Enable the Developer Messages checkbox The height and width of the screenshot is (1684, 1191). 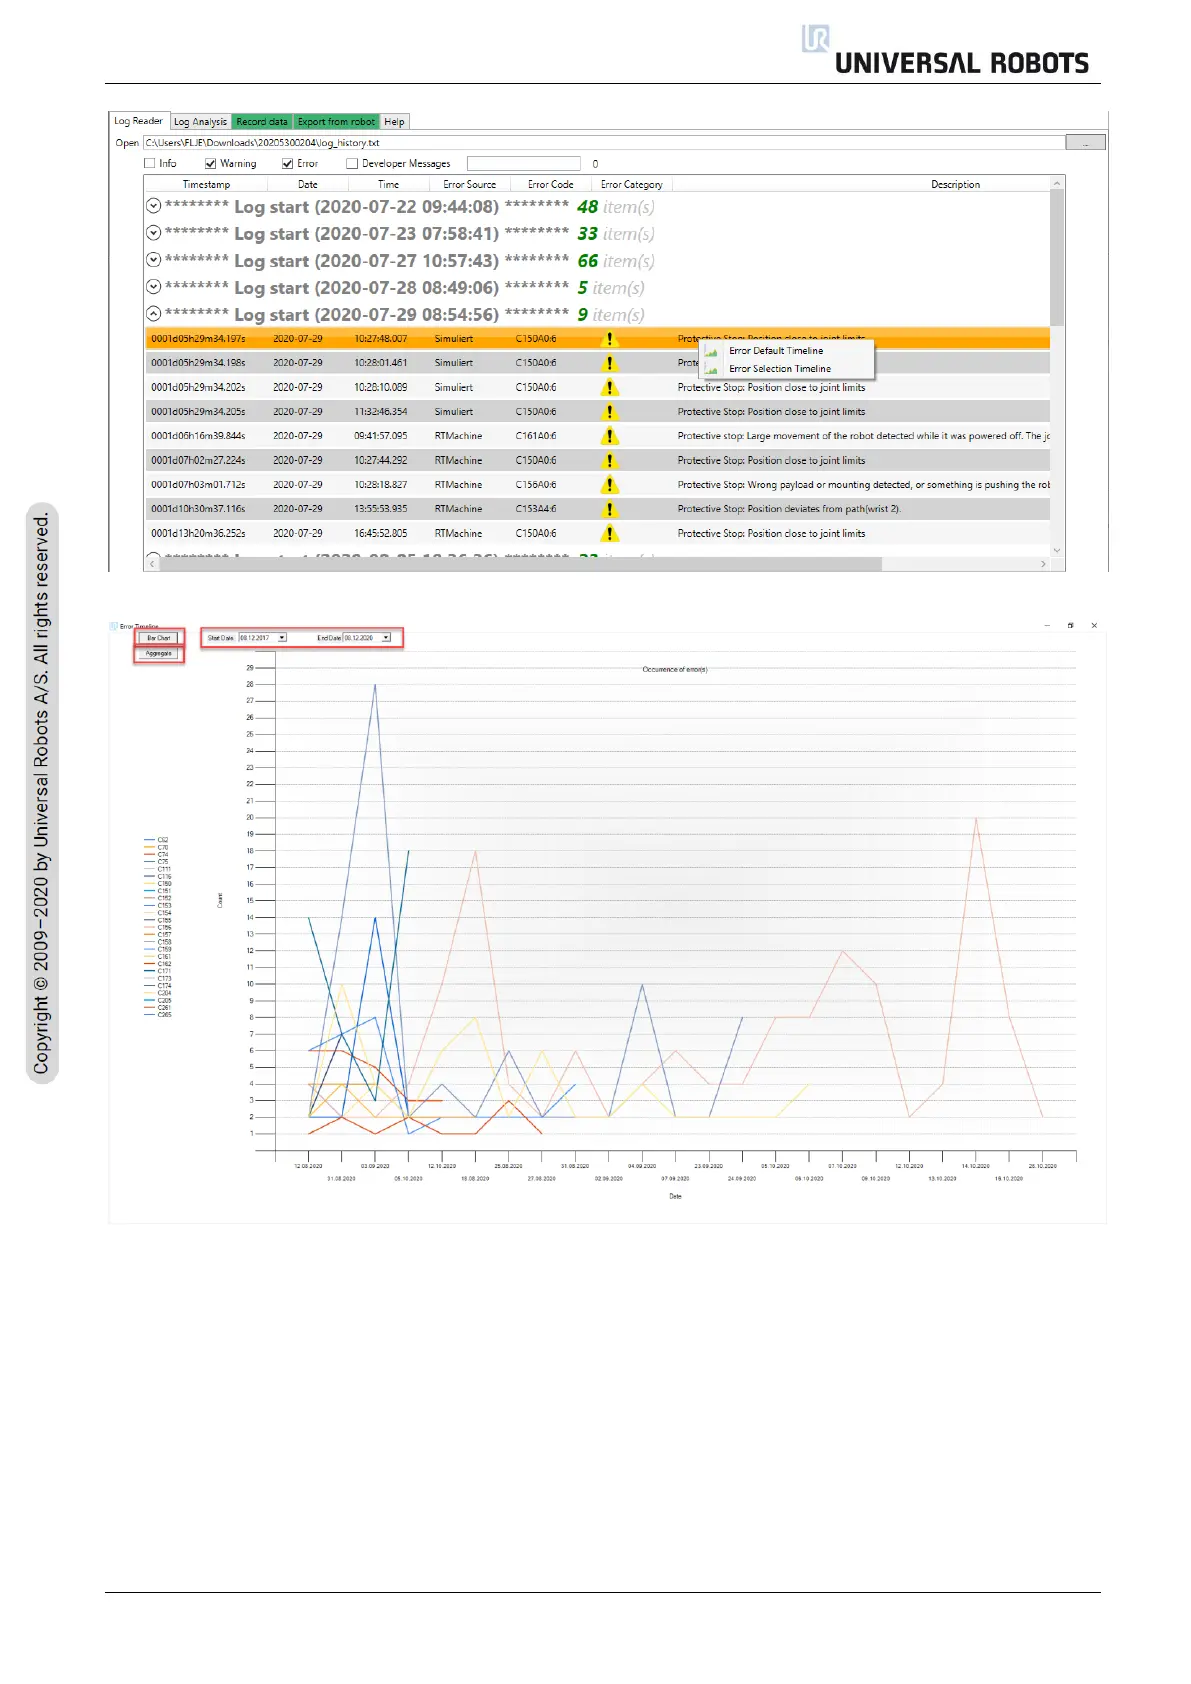(352, 164)
